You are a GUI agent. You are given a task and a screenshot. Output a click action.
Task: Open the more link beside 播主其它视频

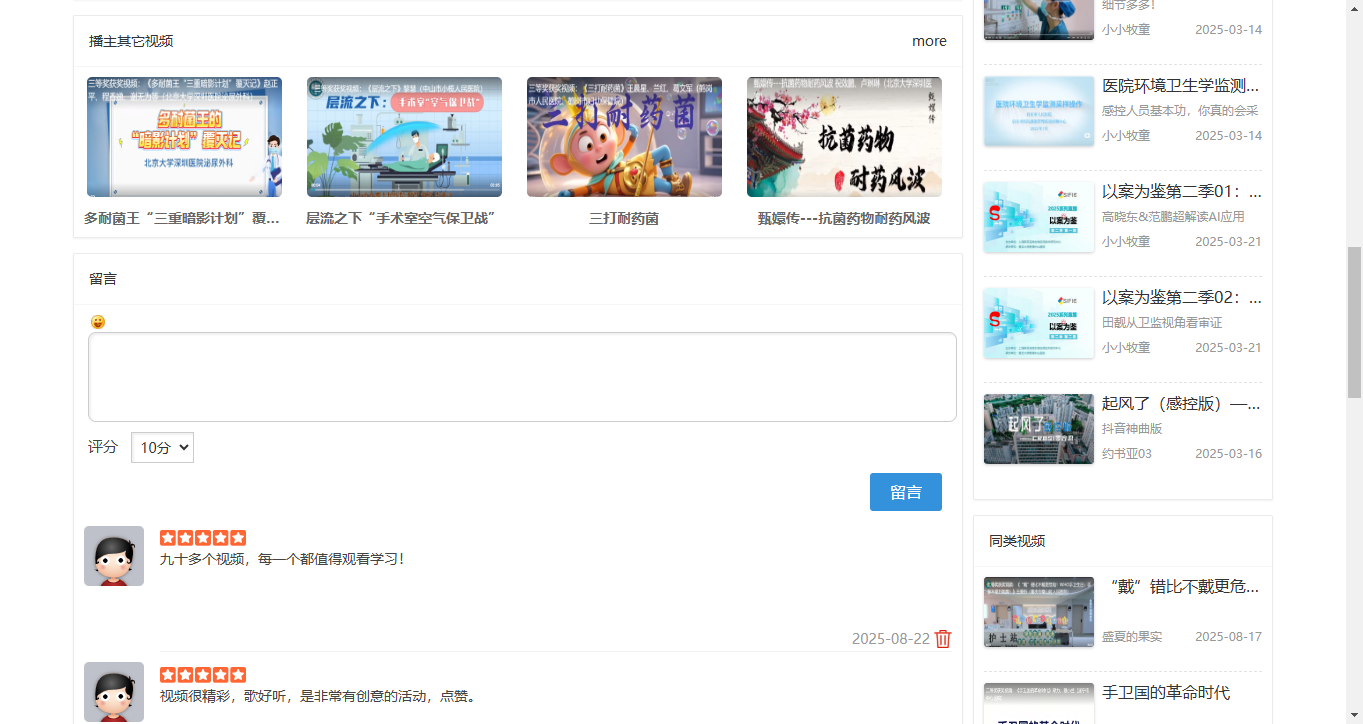coord(929,41)
